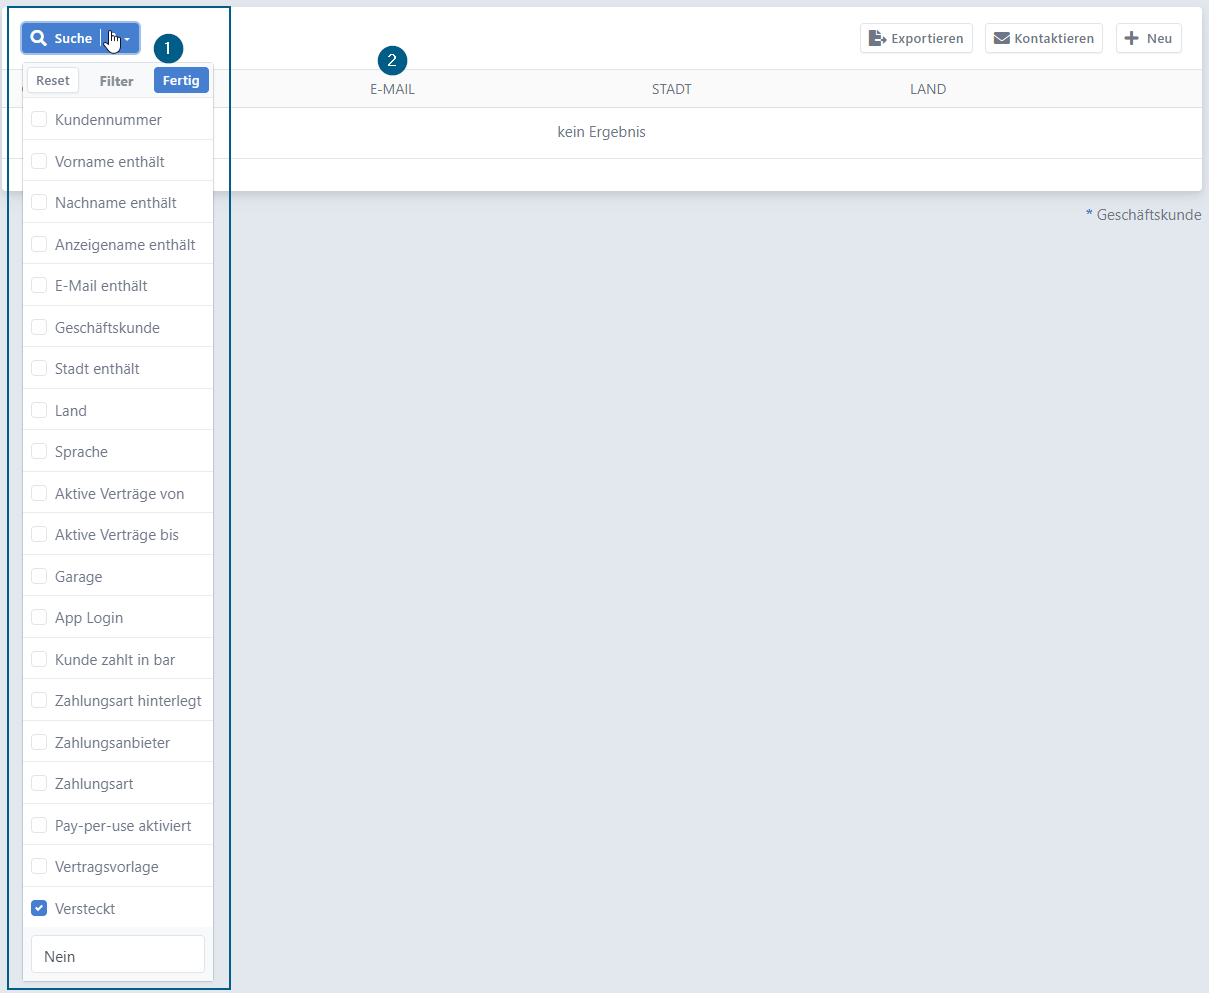
Task: Click the STADT column header
Action: pos(671,89)
